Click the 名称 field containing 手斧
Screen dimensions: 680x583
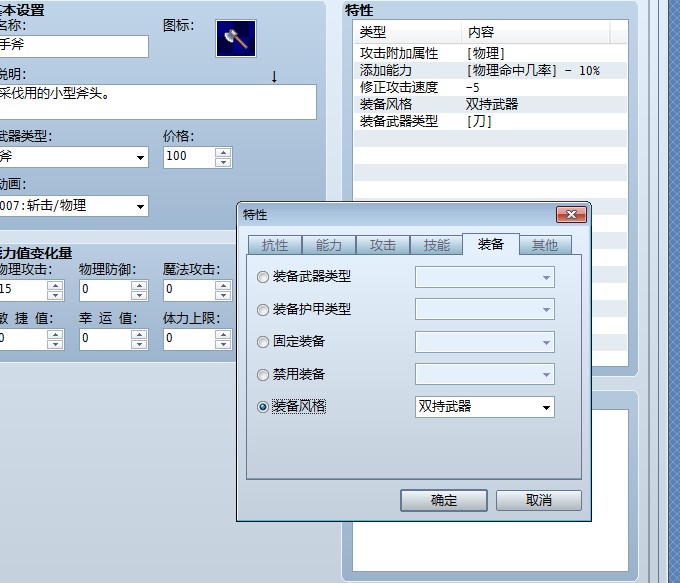pos(74,46)
